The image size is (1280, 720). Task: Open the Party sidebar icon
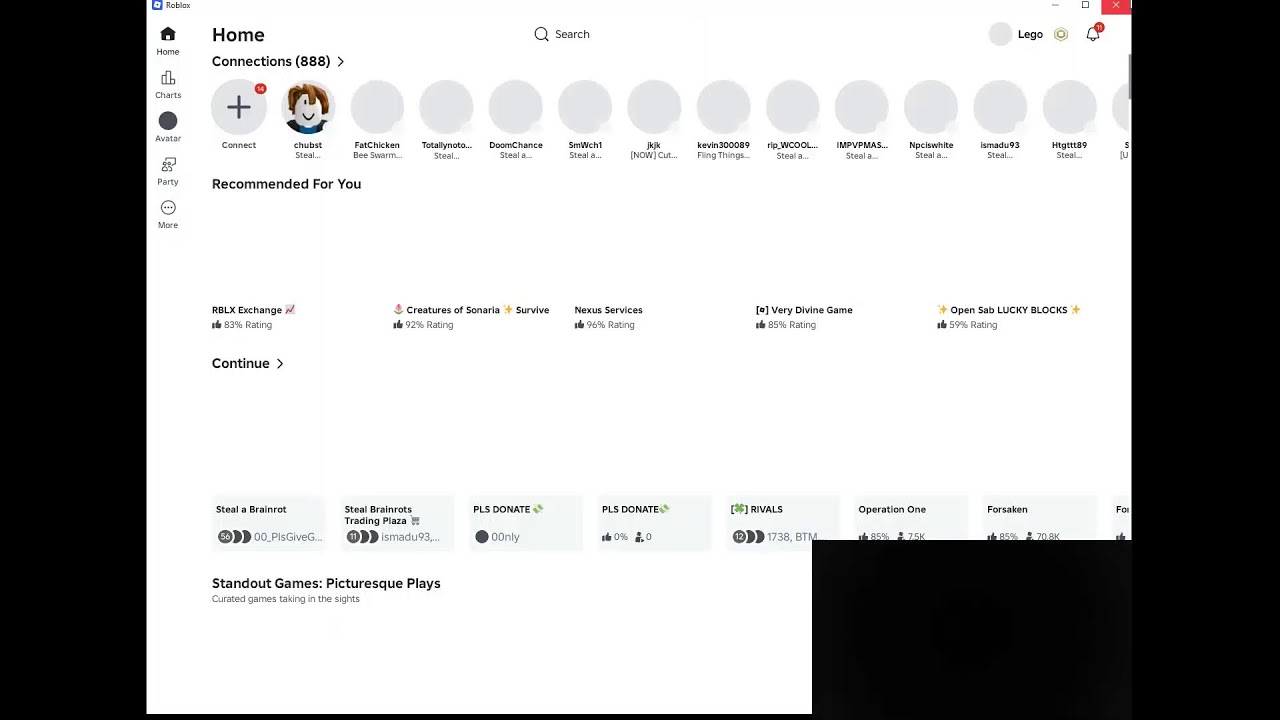click(x=168, y=164)
